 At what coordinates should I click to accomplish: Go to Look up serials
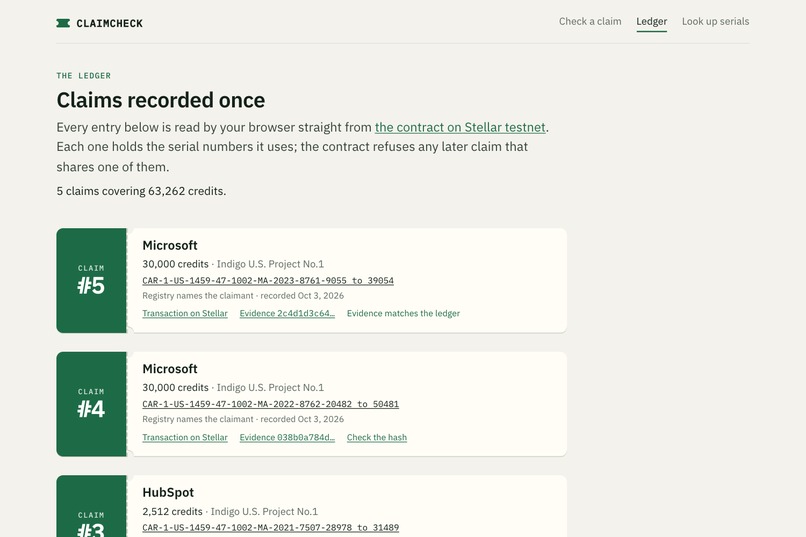coord(716,22)
